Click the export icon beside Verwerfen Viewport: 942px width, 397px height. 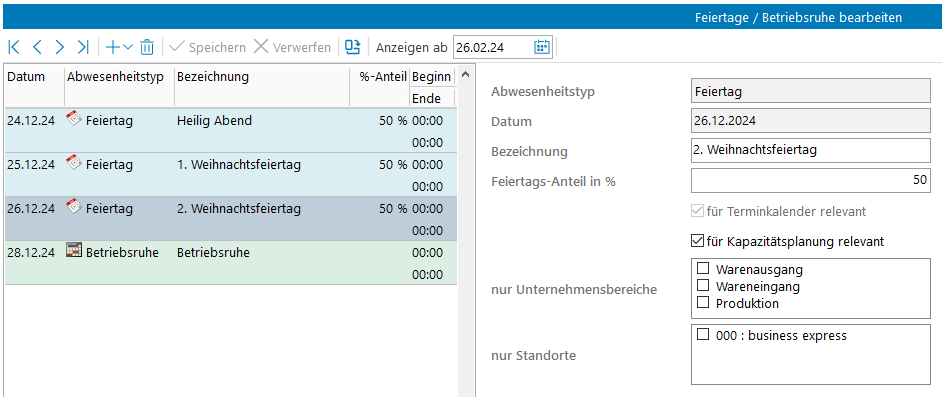[x=353, y=47]
